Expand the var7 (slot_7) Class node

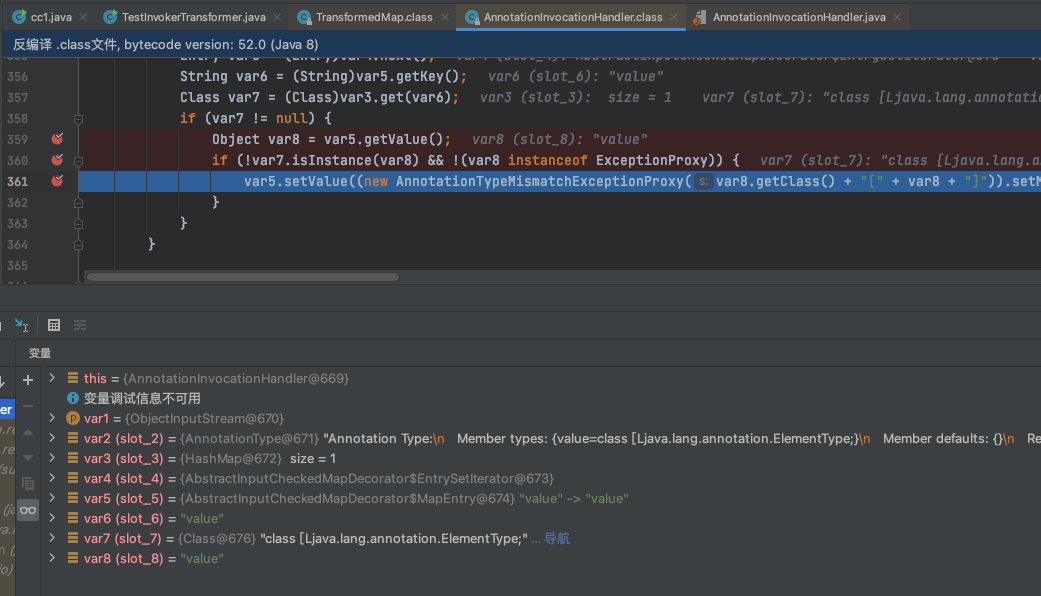(x=52, y=538)
